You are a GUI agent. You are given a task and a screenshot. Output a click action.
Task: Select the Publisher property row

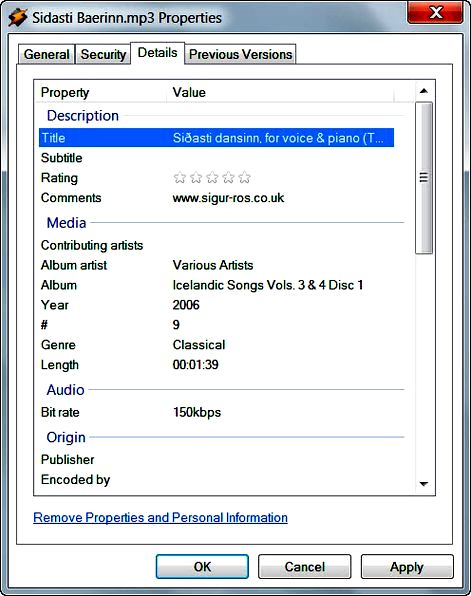[216, 460]
